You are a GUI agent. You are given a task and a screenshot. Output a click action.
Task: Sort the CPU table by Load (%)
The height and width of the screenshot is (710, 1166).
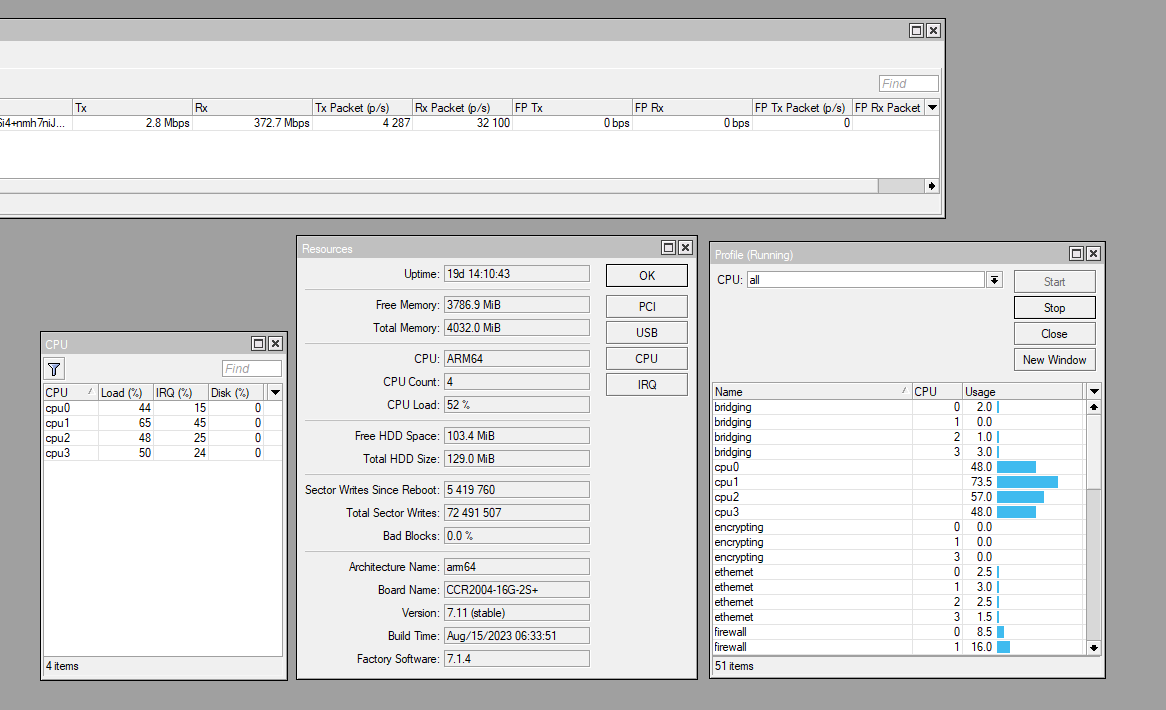[x=124, y=393]
